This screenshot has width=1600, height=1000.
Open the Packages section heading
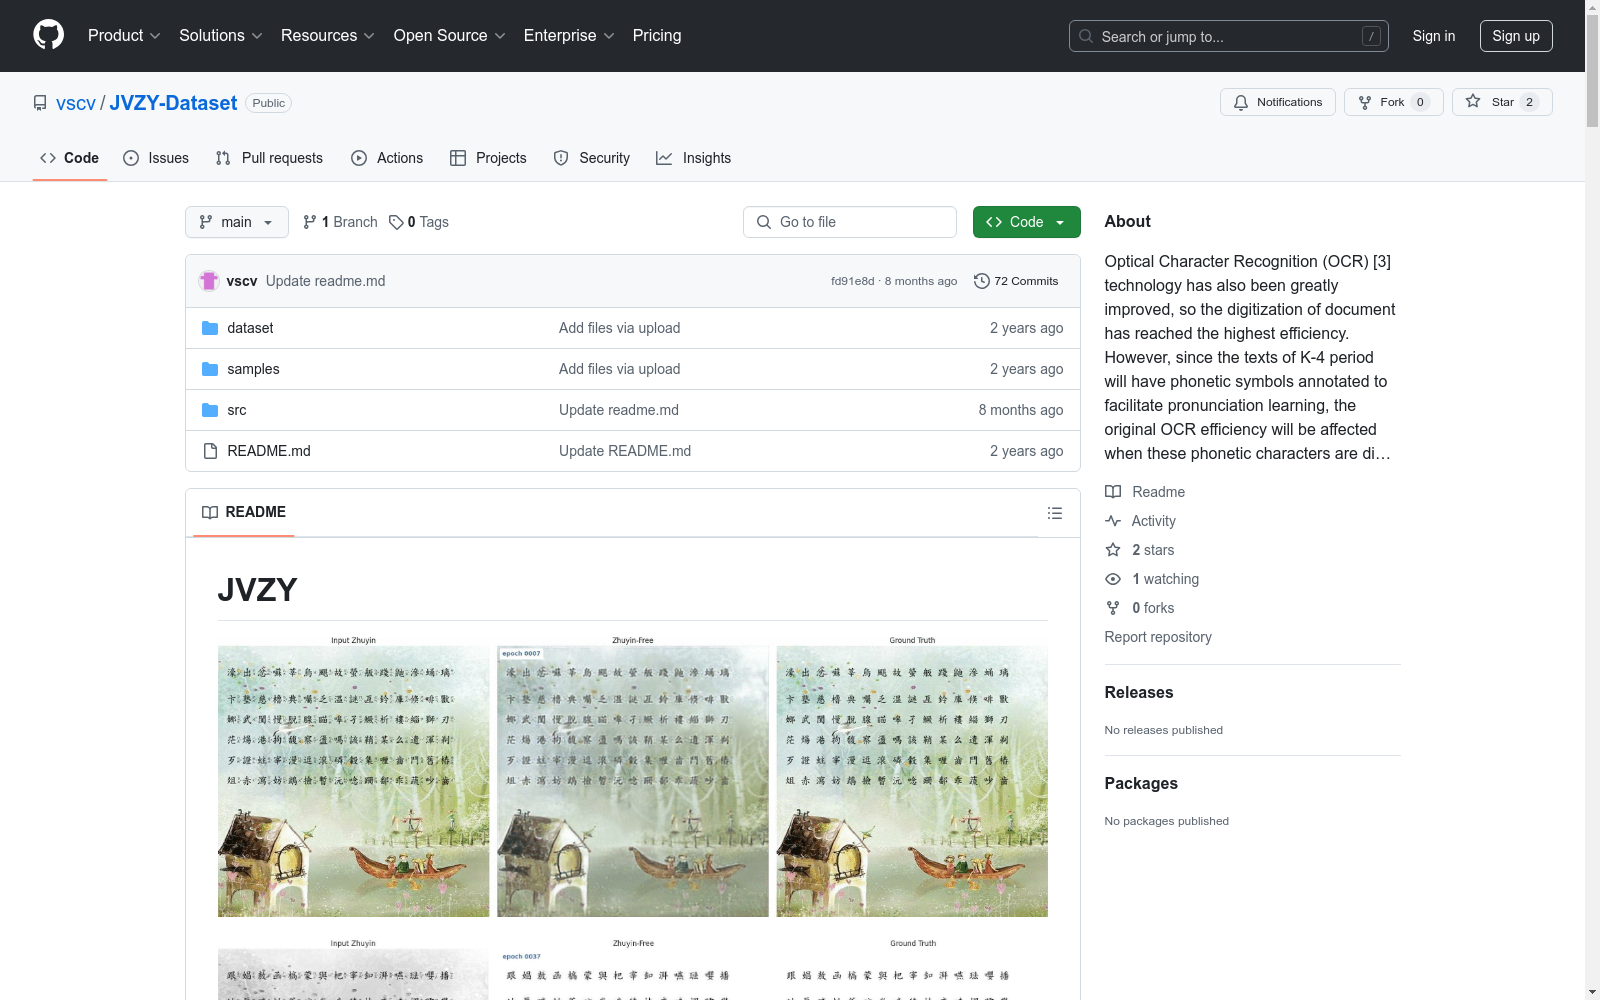[1141, 783]
